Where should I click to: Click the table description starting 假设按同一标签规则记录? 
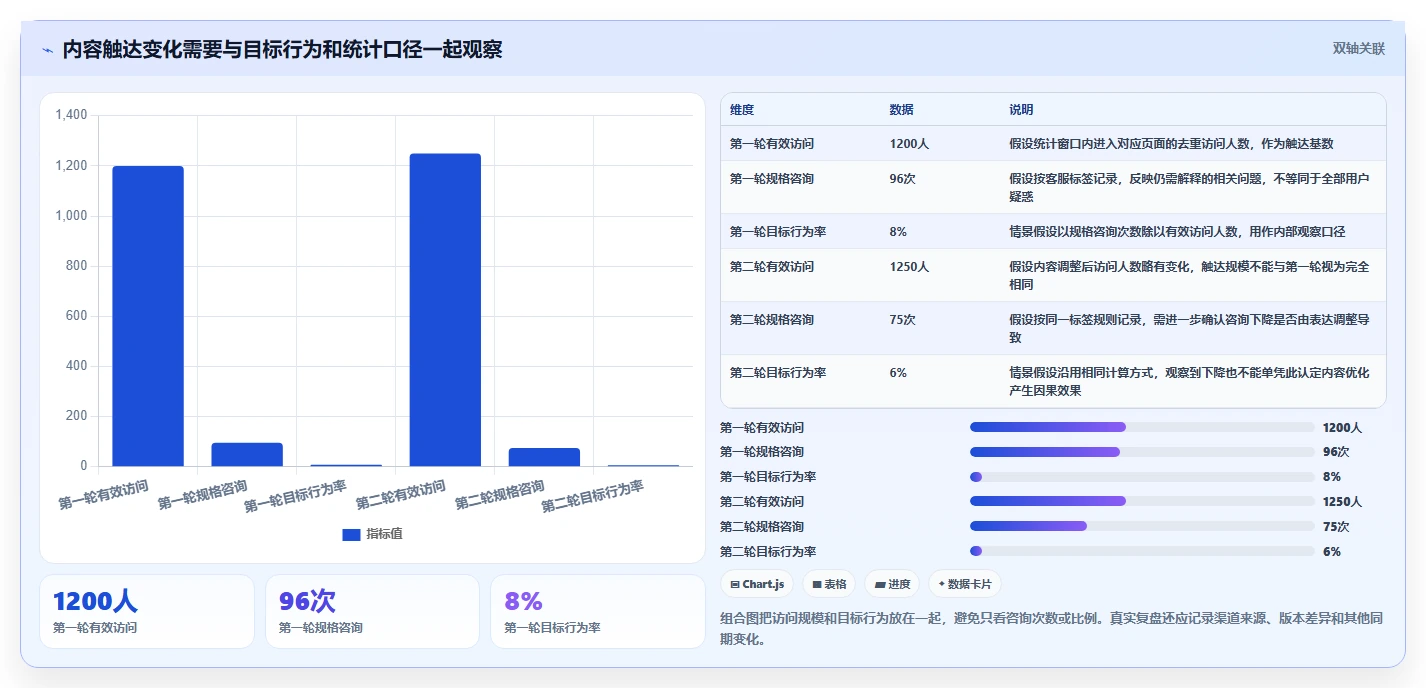pos(1189,329)
